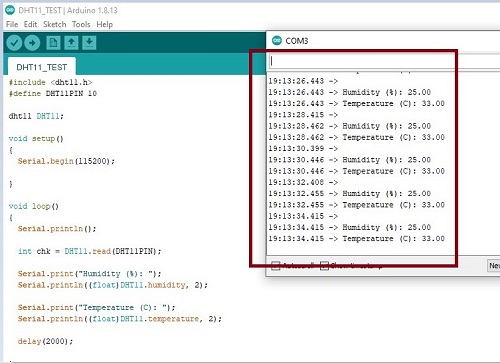Click the 19:13:26.443 Humidity output row

coord(350,92)
